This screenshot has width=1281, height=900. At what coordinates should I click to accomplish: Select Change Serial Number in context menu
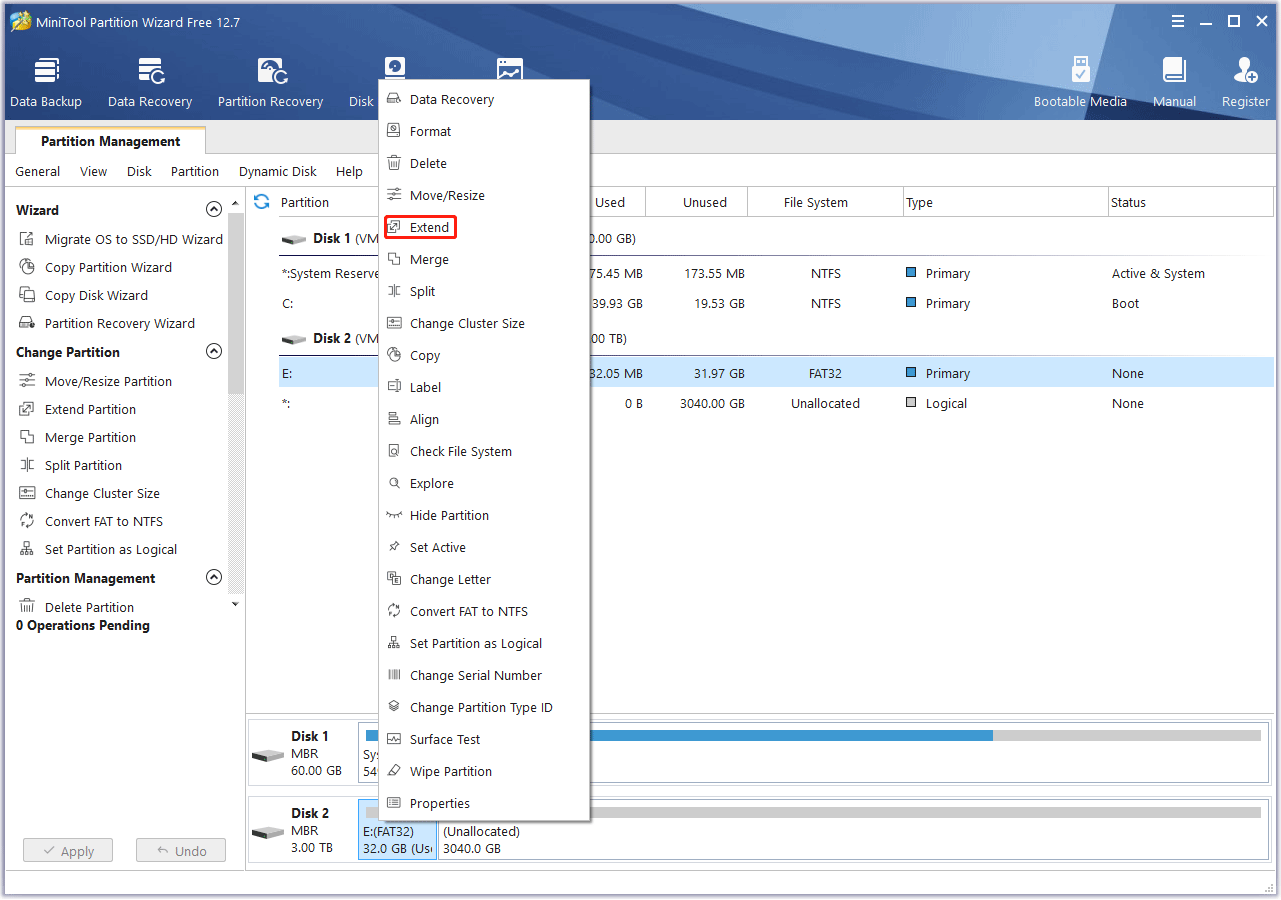[484, 675]
